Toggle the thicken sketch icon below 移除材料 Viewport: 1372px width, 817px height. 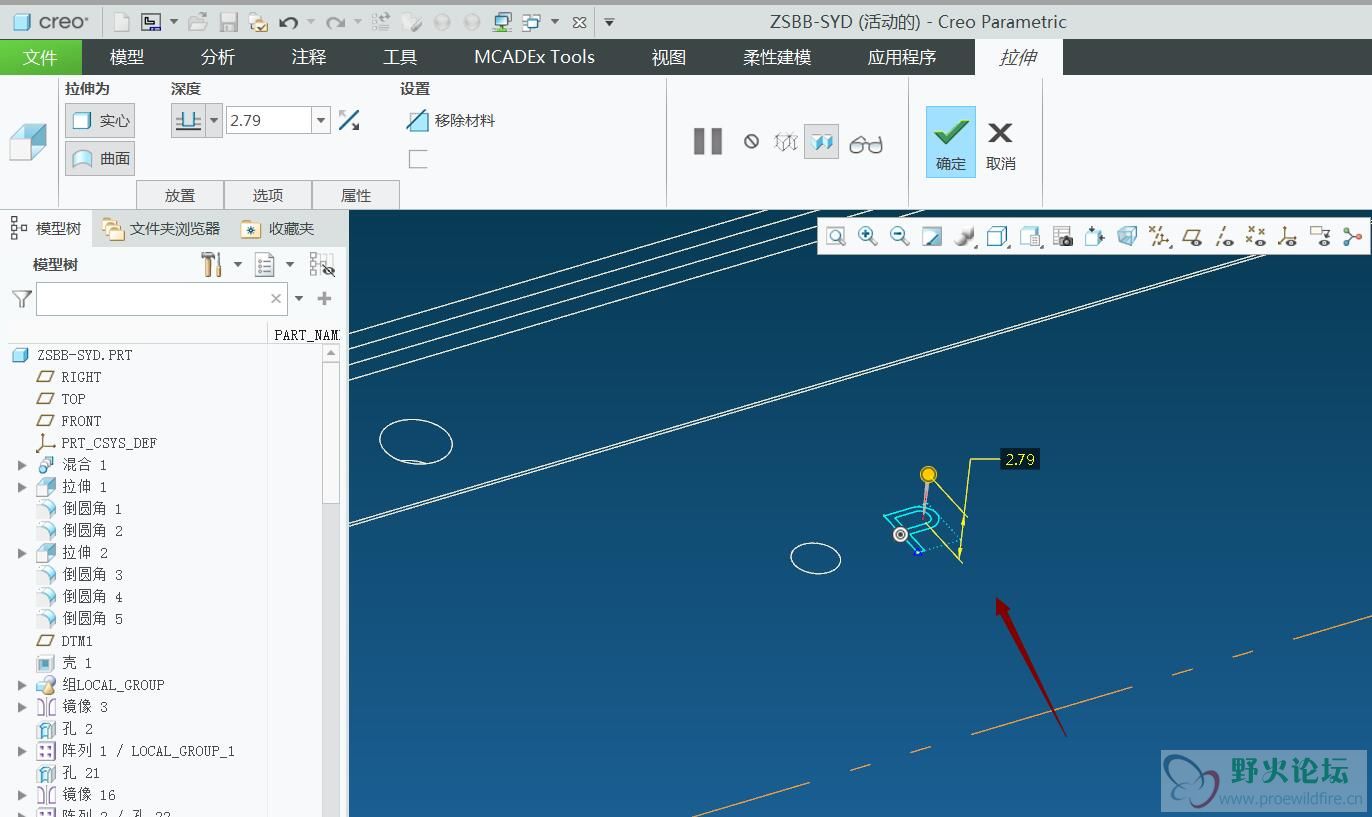[x=418, y=159]
